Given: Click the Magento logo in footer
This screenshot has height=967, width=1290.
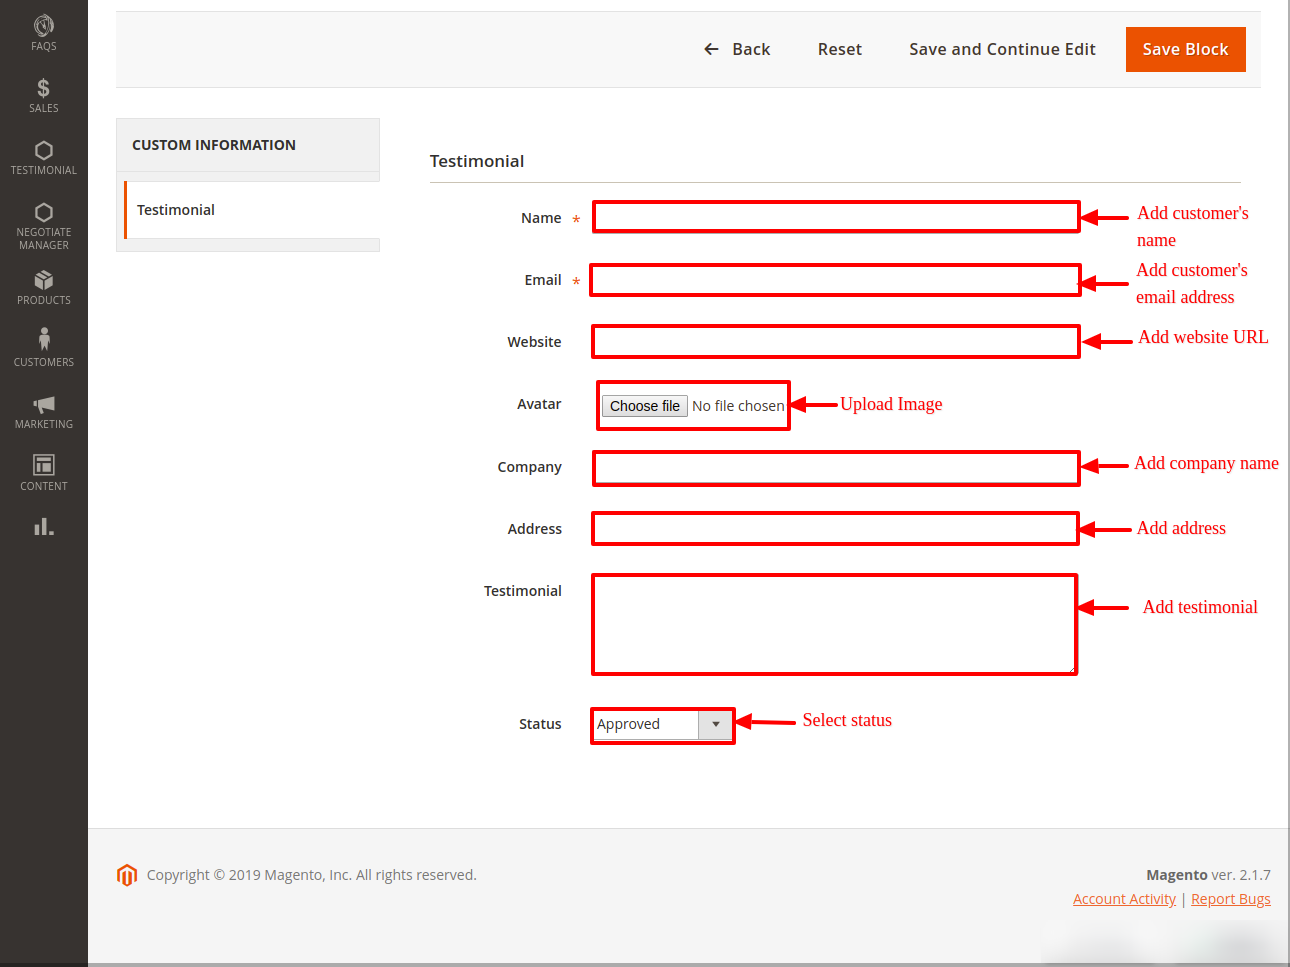Looking at the screenshot, I should [126, 875].
